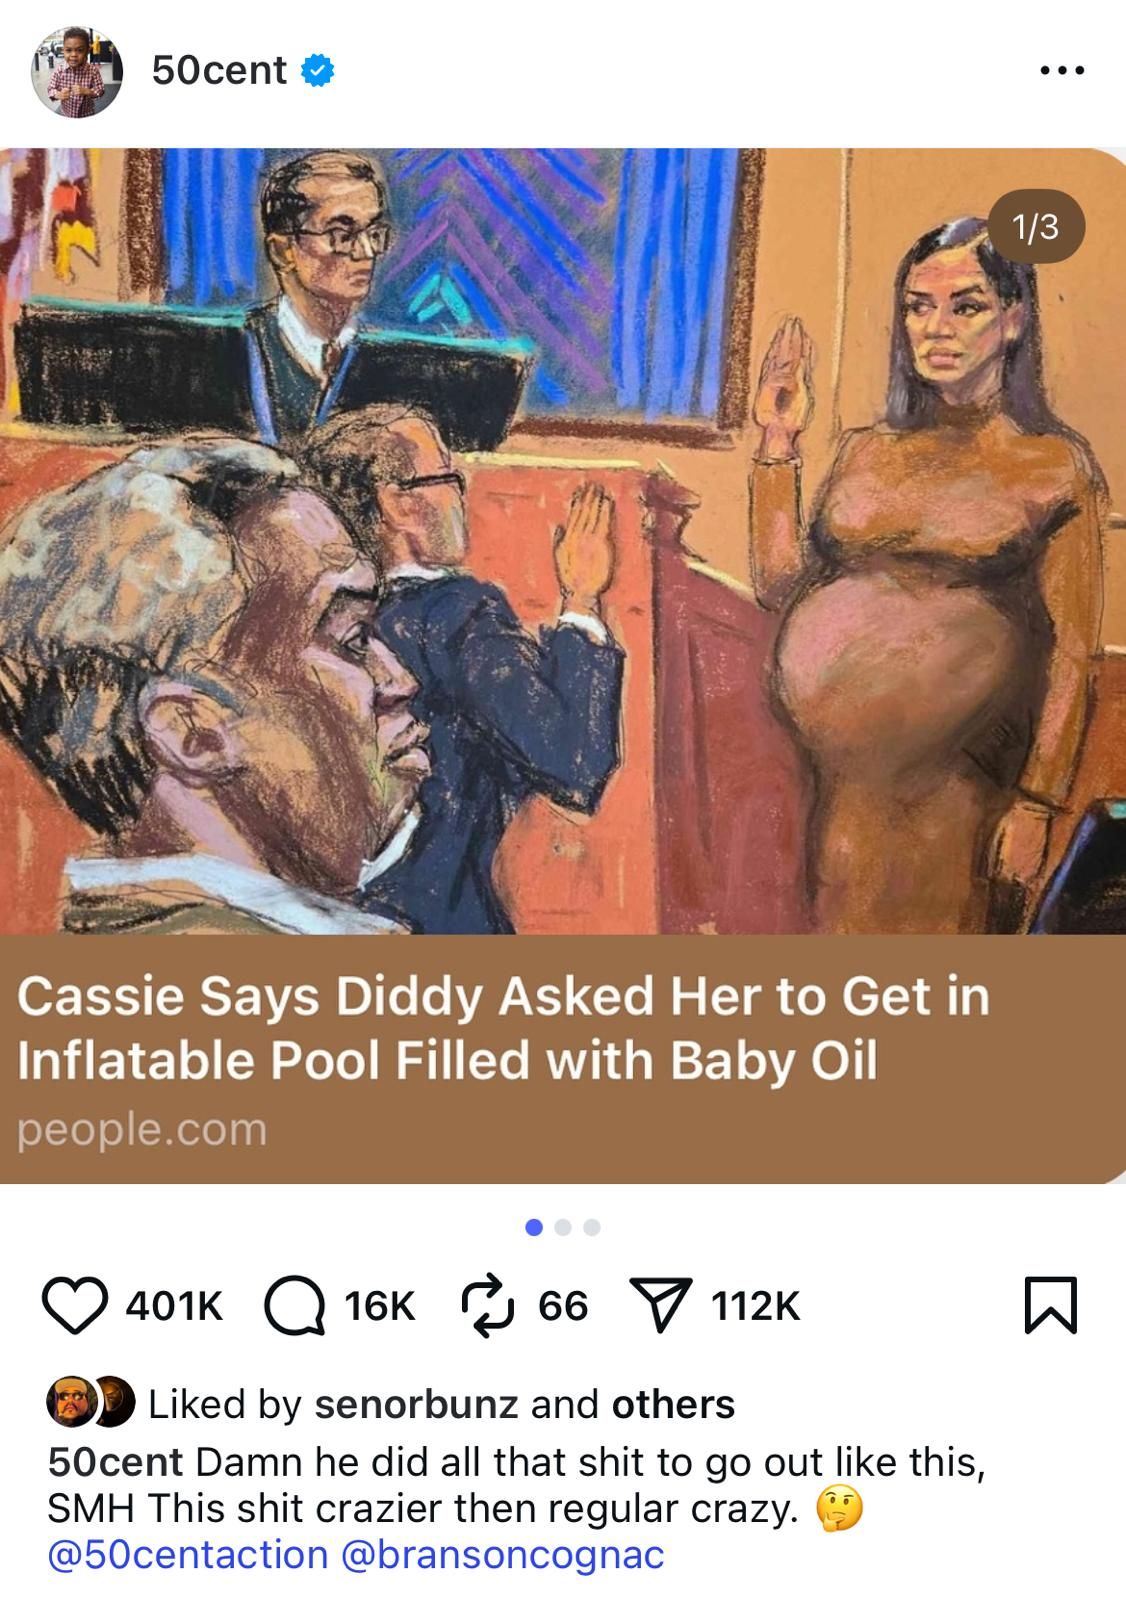This screenshot has width=1126, height=1600.
Task: Open the people.com article link
Action: 142,1129
